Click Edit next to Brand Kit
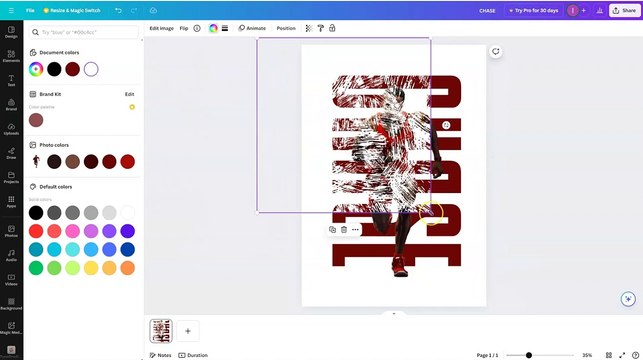This screenshot has width=643, height=360. 129,94
